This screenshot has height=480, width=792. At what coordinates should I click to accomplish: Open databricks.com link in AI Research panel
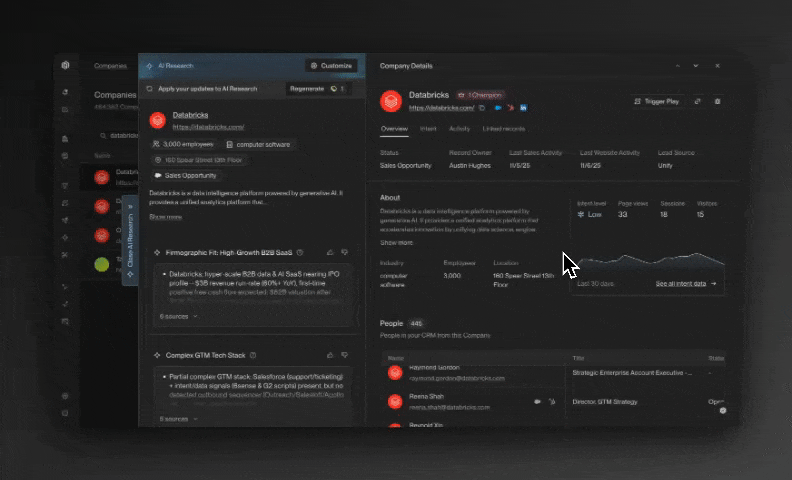pos(208,127)
